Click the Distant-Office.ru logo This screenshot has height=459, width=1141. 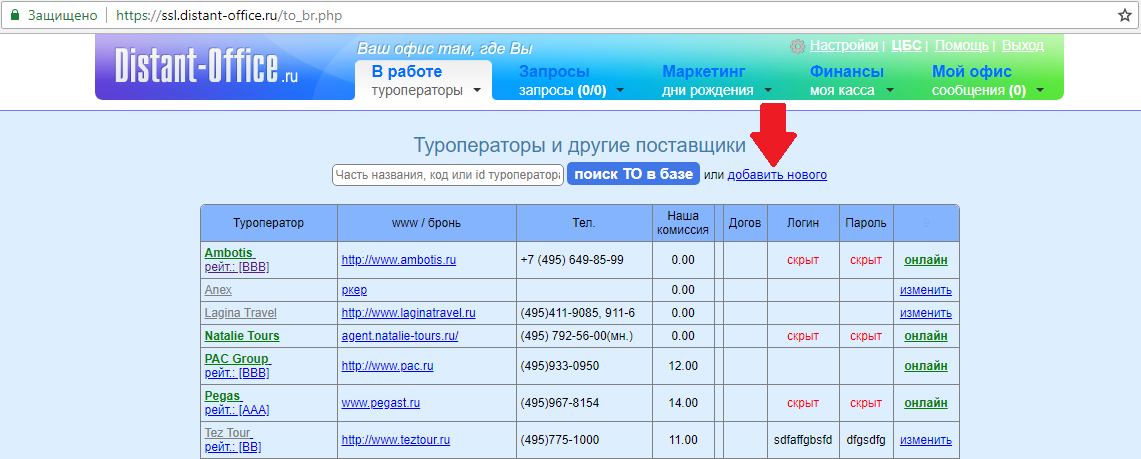[206, 67]
